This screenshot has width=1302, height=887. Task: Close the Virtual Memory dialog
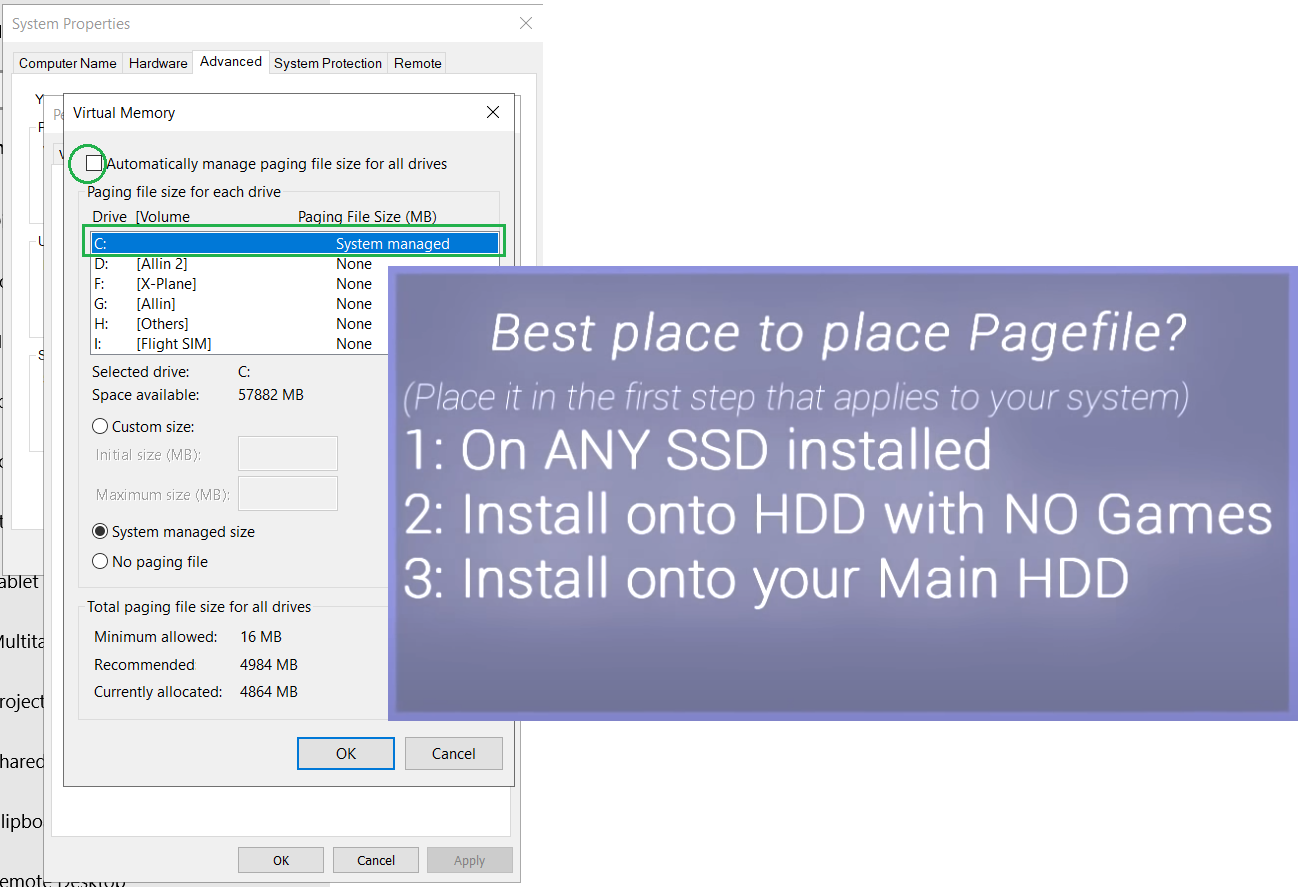coord(492,113)
